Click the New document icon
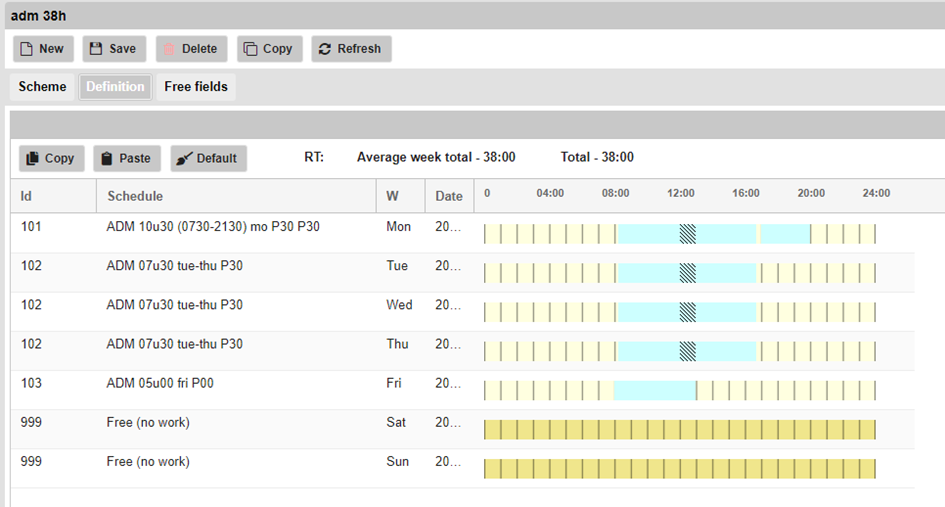 (26, 49)
